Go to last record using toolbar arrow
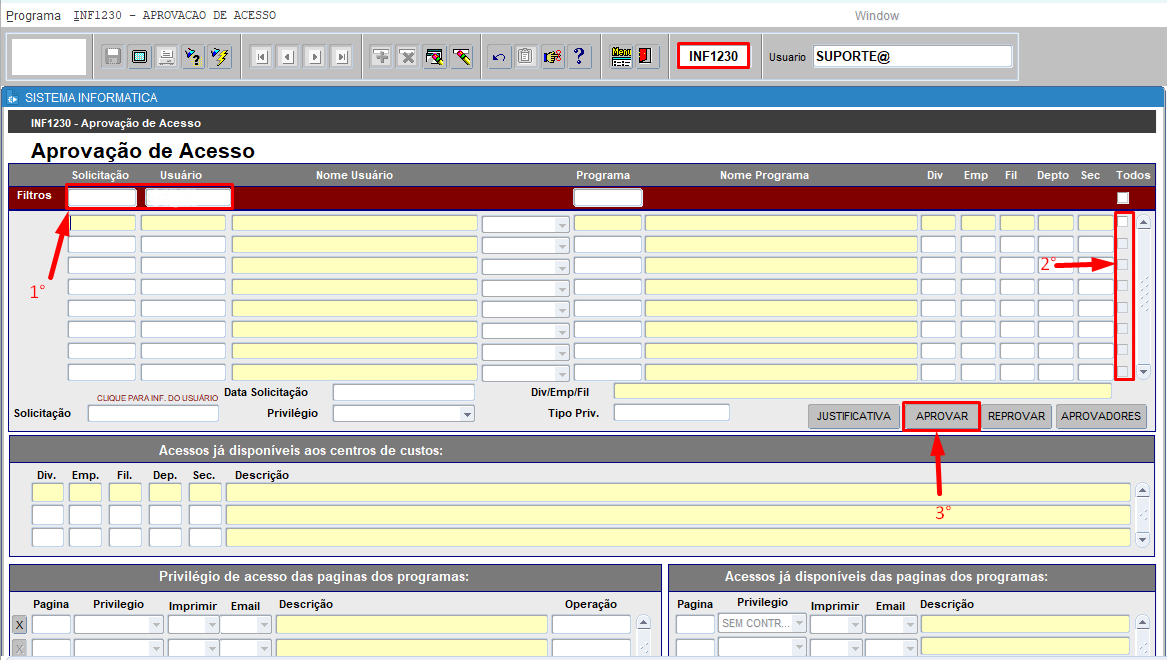This screenshot has height=660, width=1167. 342,57
